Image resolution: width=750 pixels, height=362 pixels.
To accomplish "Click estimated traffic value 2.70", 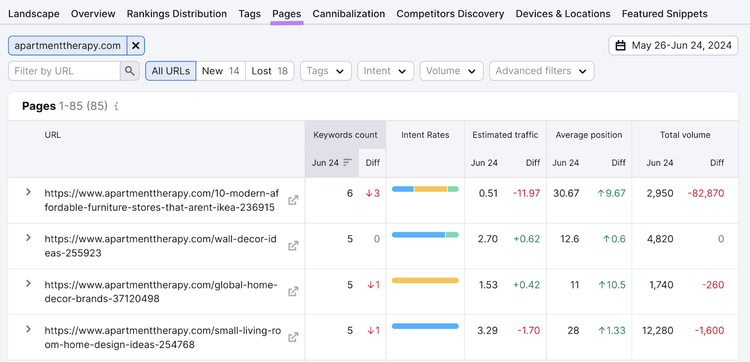I will click(487, 239).
